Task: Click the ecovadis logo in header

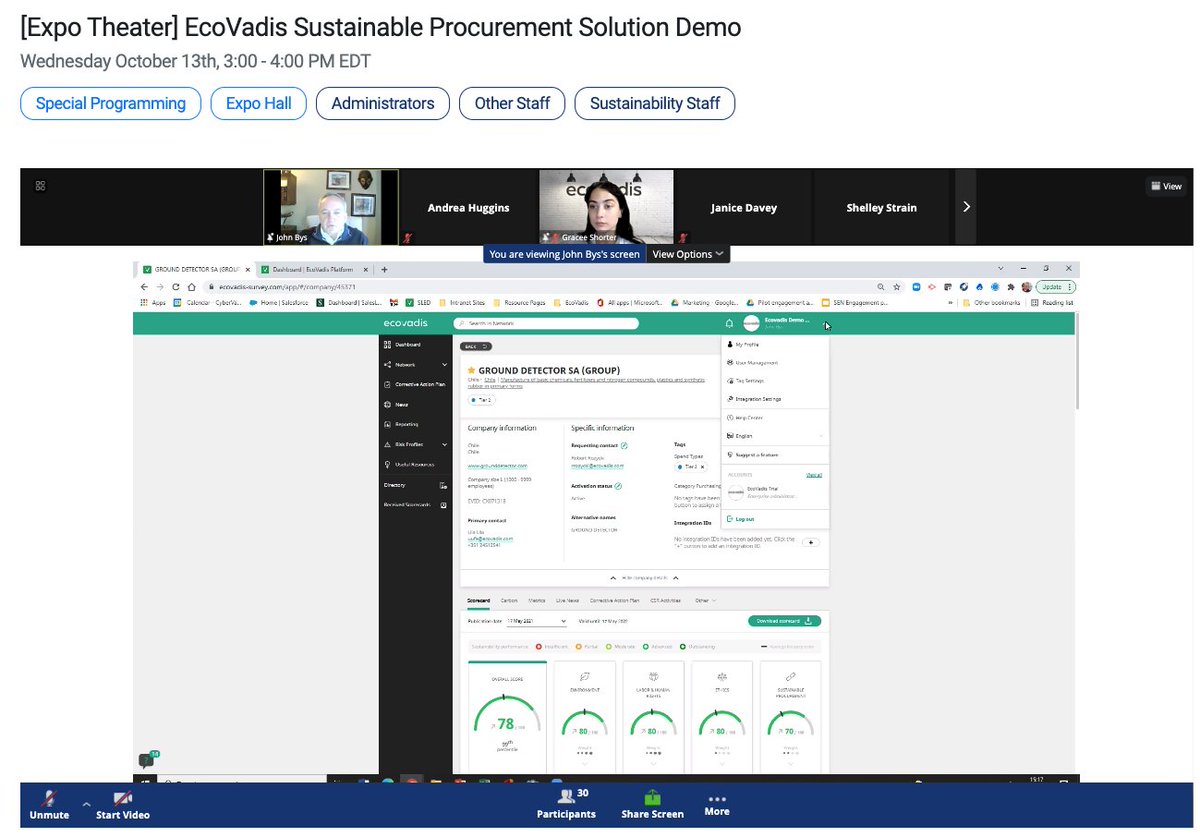Action: (404, 323)
